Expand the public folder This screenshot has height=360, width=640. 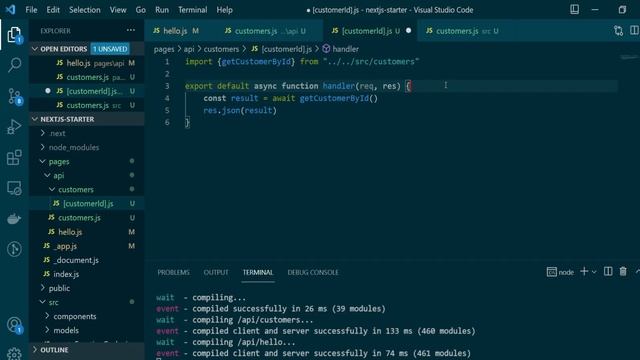59,288
